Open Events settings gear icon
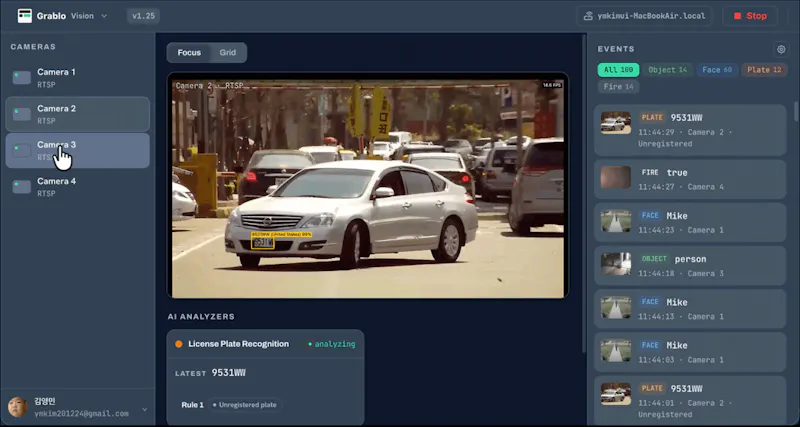The width and height of the screenshot is (800, 427). (x=781, y=49)
